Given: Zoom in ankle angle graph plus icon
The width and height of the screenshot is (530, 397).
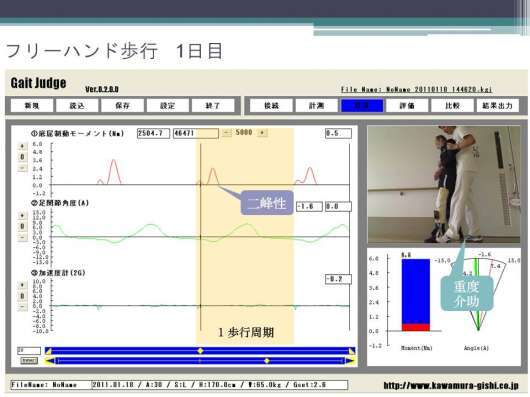Looking at the screenshot, I should 22,216.
